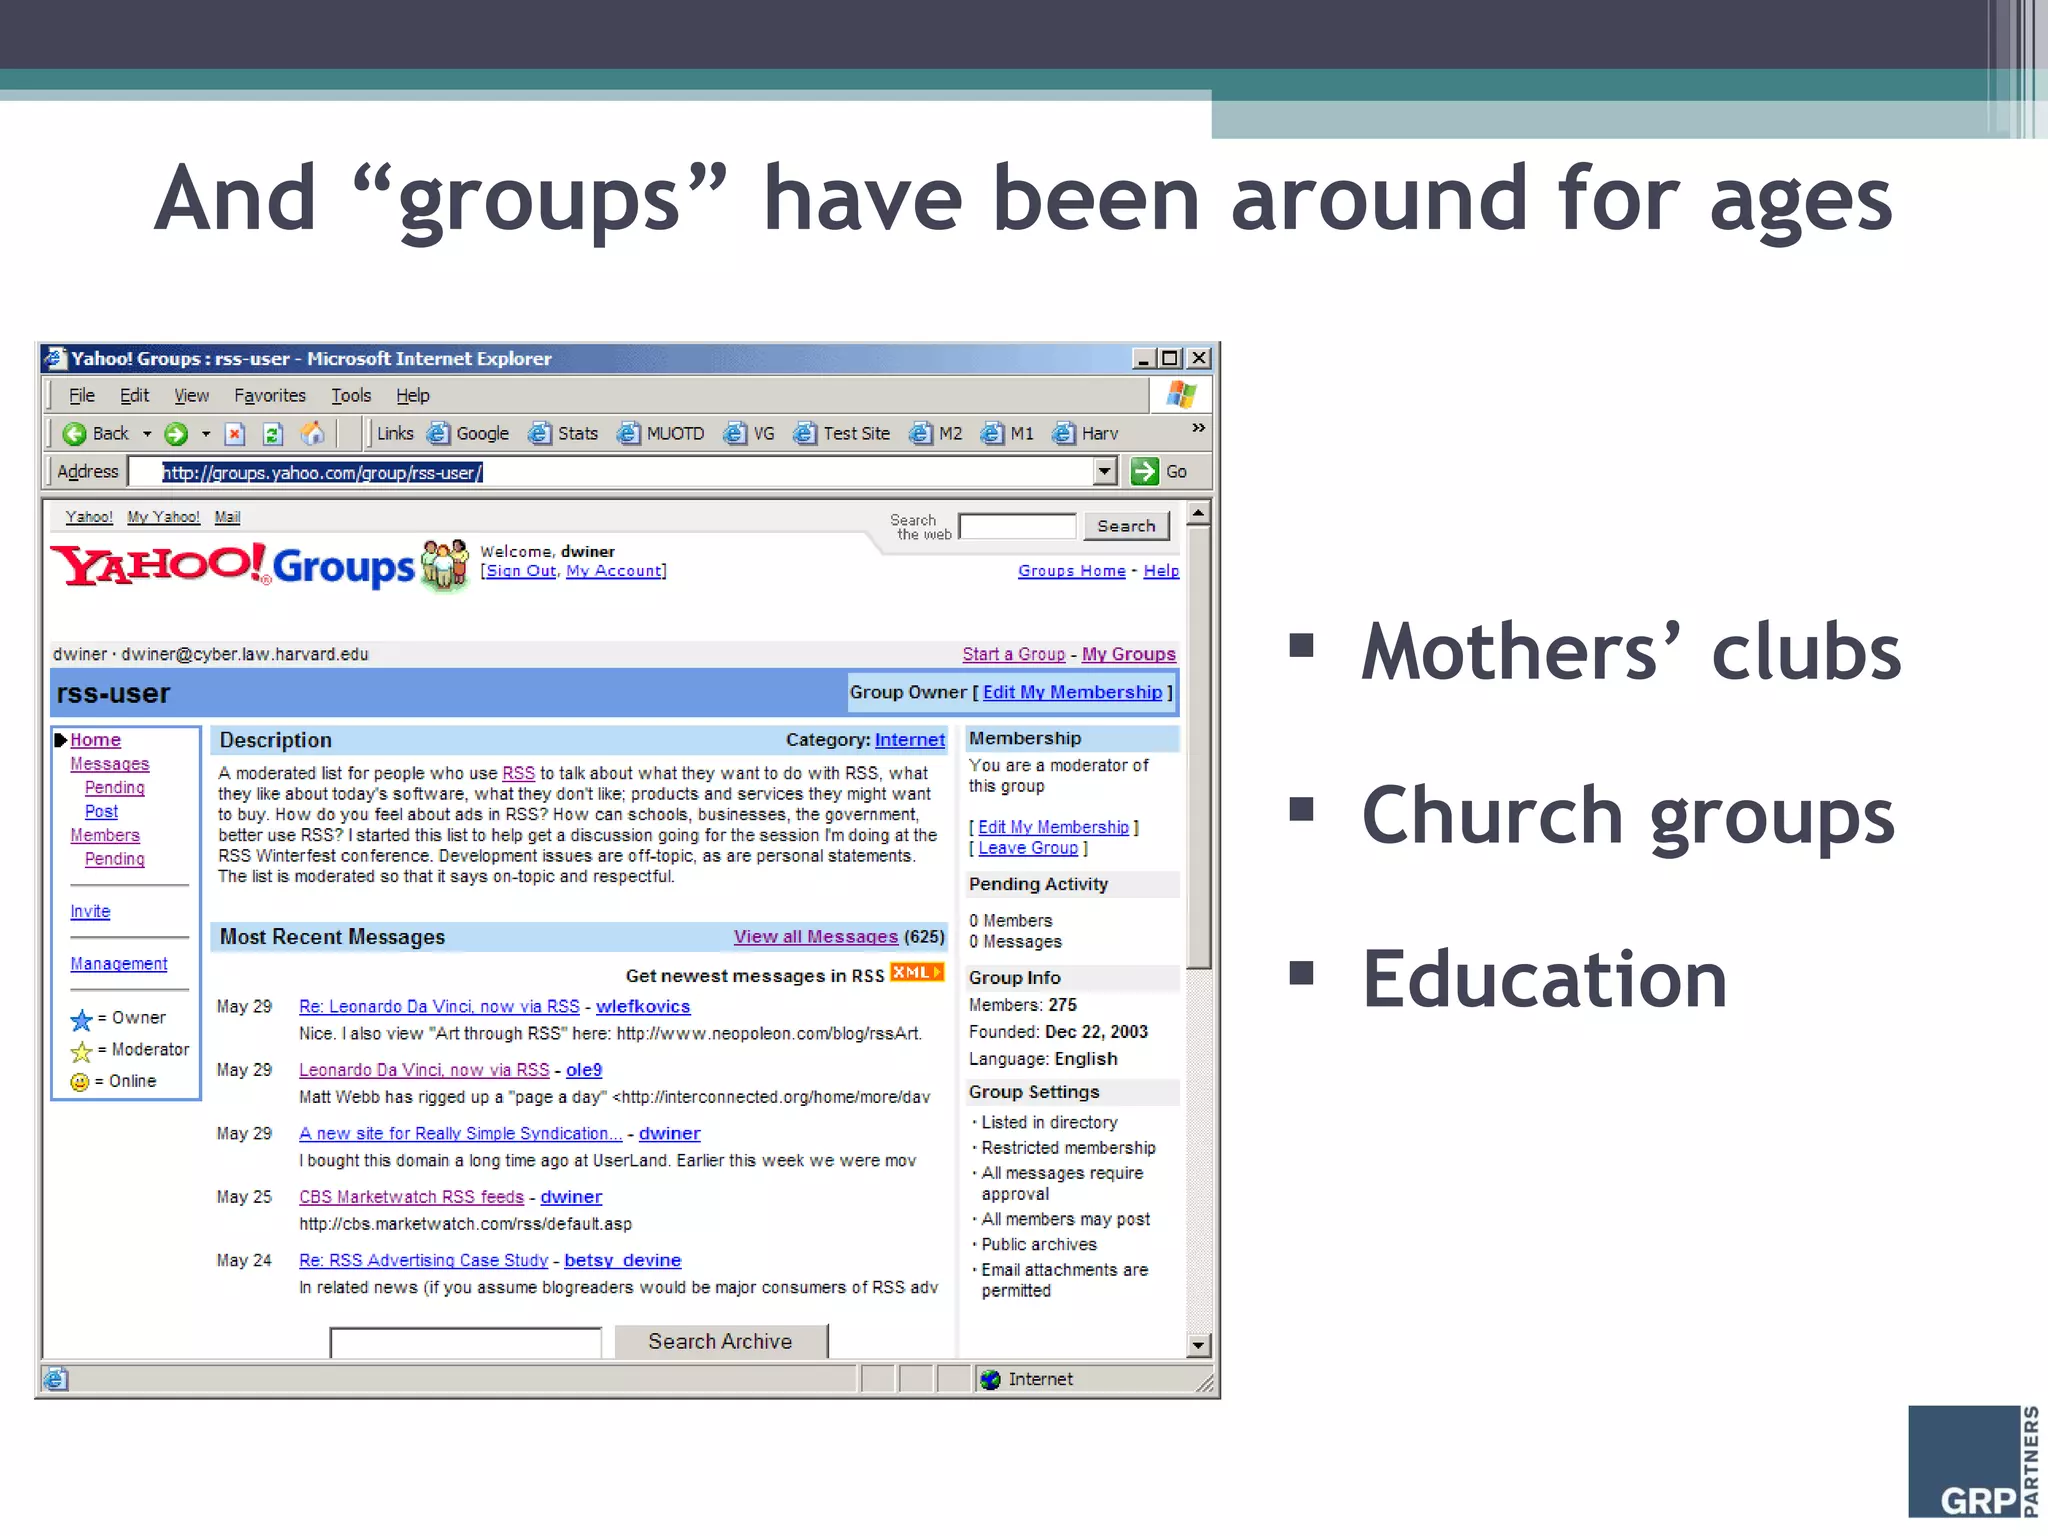
Task: Open the Favorites menu
Action: click(x=270, y=395)
